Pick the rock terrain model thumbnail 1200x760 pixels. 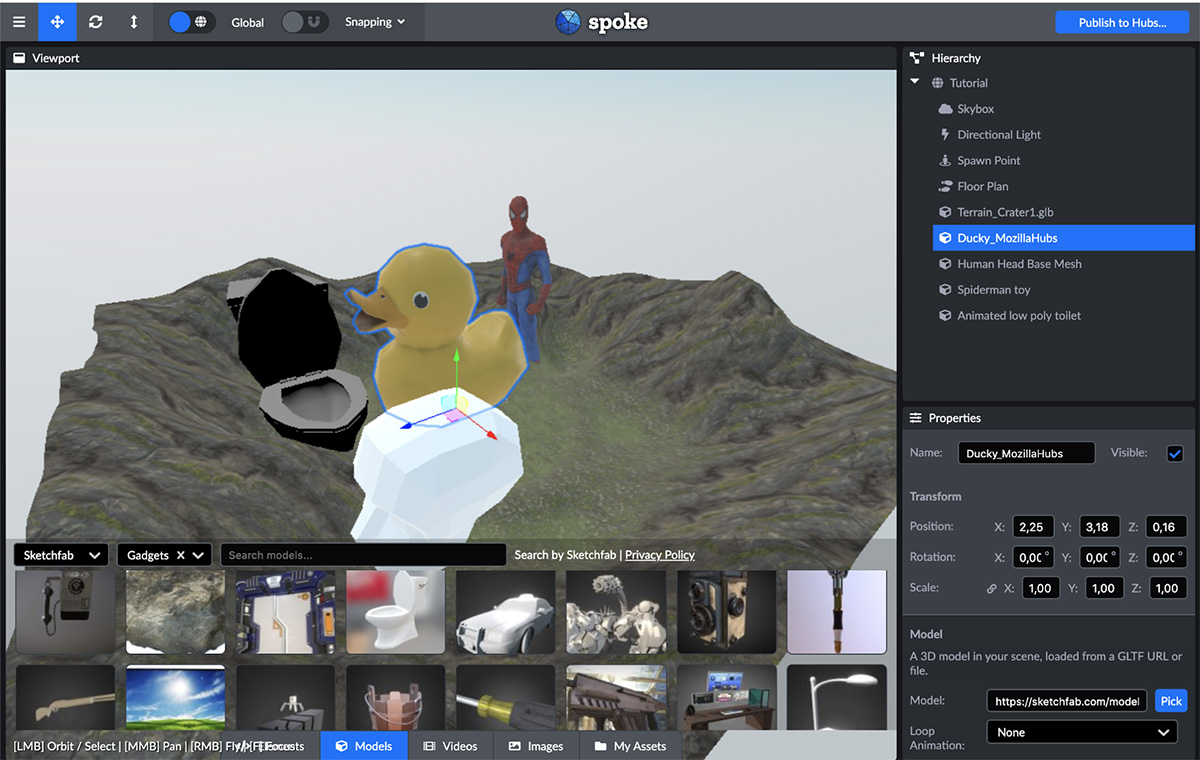pyautogui.click(x=175, y=612)
